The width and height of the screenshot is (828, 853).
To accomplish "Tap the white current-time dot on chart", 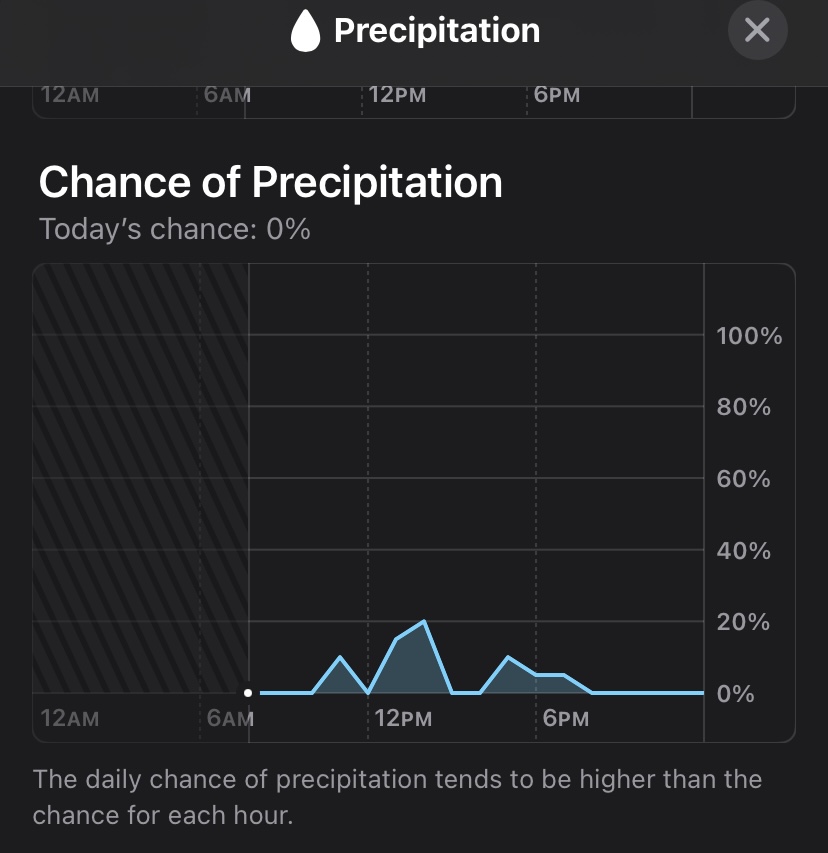I will click(x=248, y=693).
